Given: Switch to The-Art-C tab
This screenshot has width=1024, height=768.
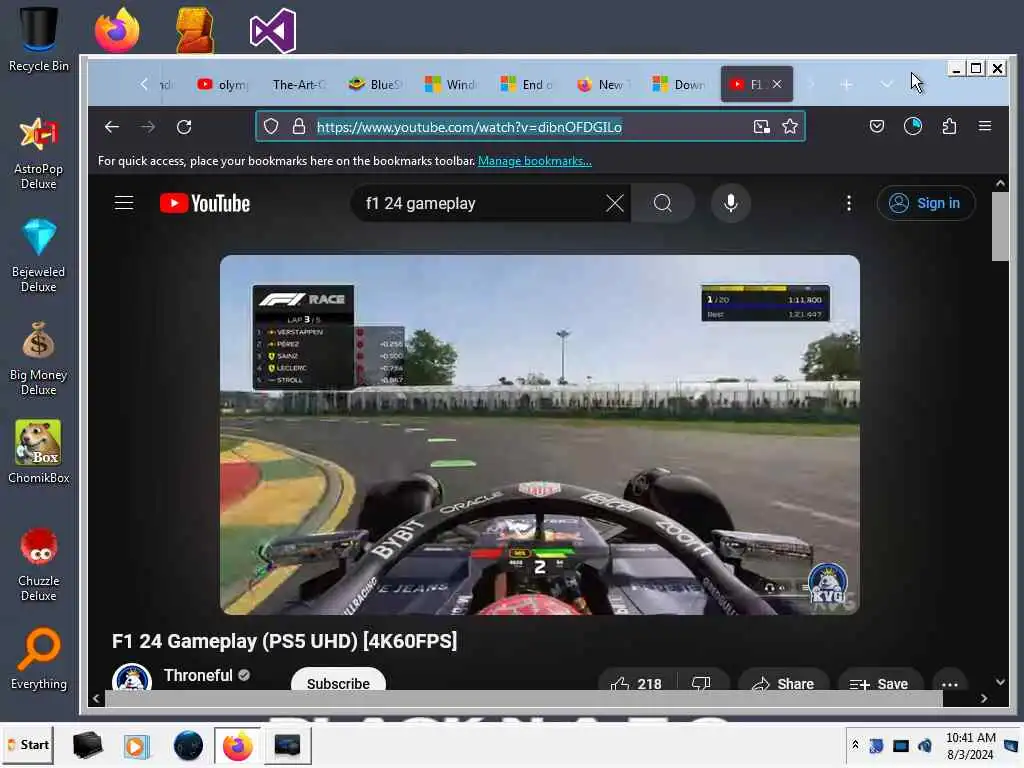Looking at the screenshot, I should click(x=298, y=84).
